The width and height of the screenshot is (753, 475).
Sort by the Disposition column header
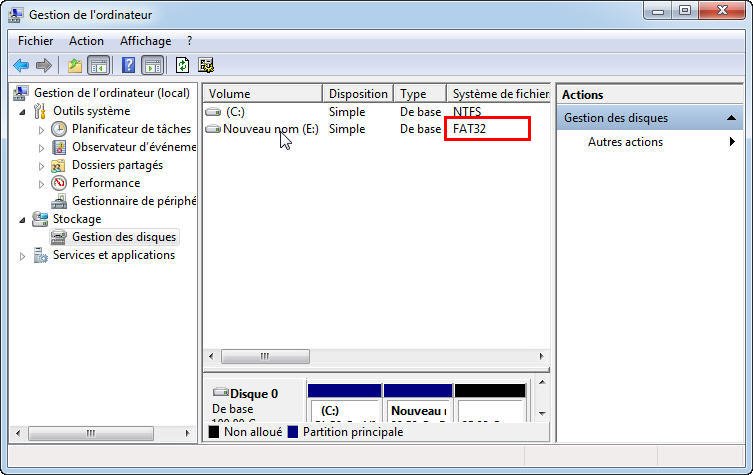(358, 94)
